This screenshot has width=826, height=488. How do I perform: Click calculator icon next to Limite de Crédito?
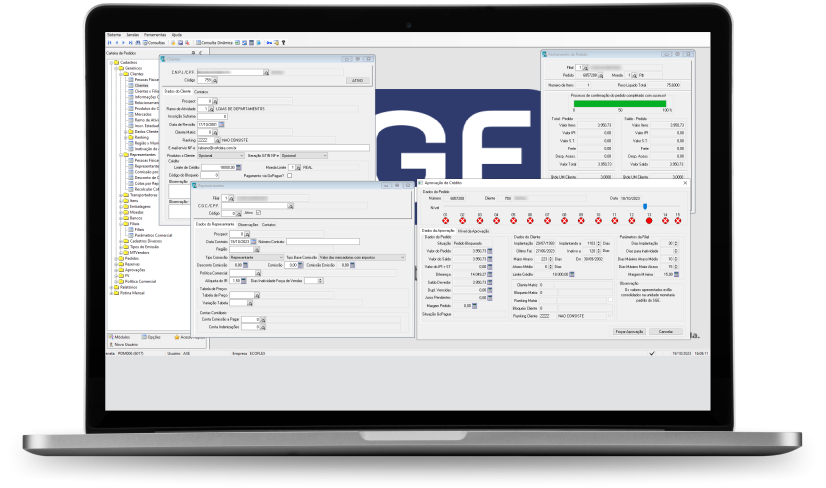coord(240,167)
